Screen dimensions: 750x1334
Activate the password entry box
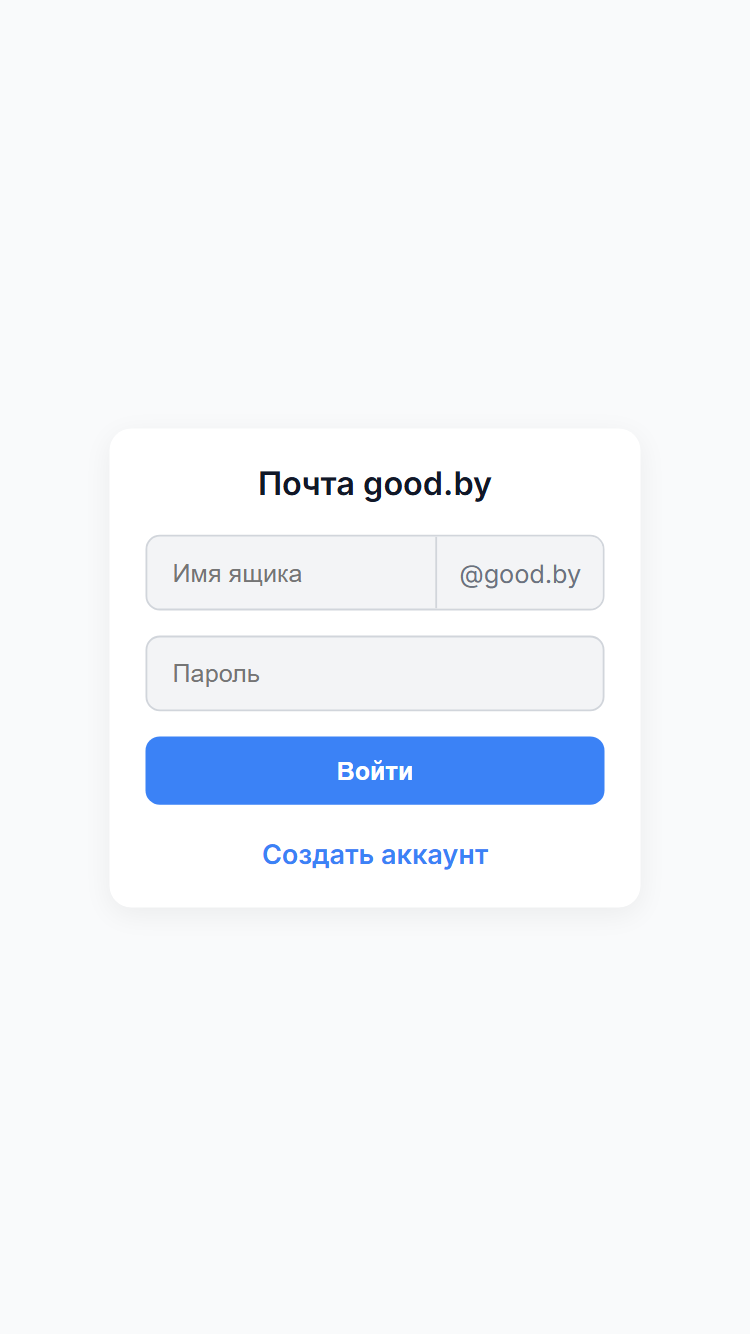[x=375, y=673]
